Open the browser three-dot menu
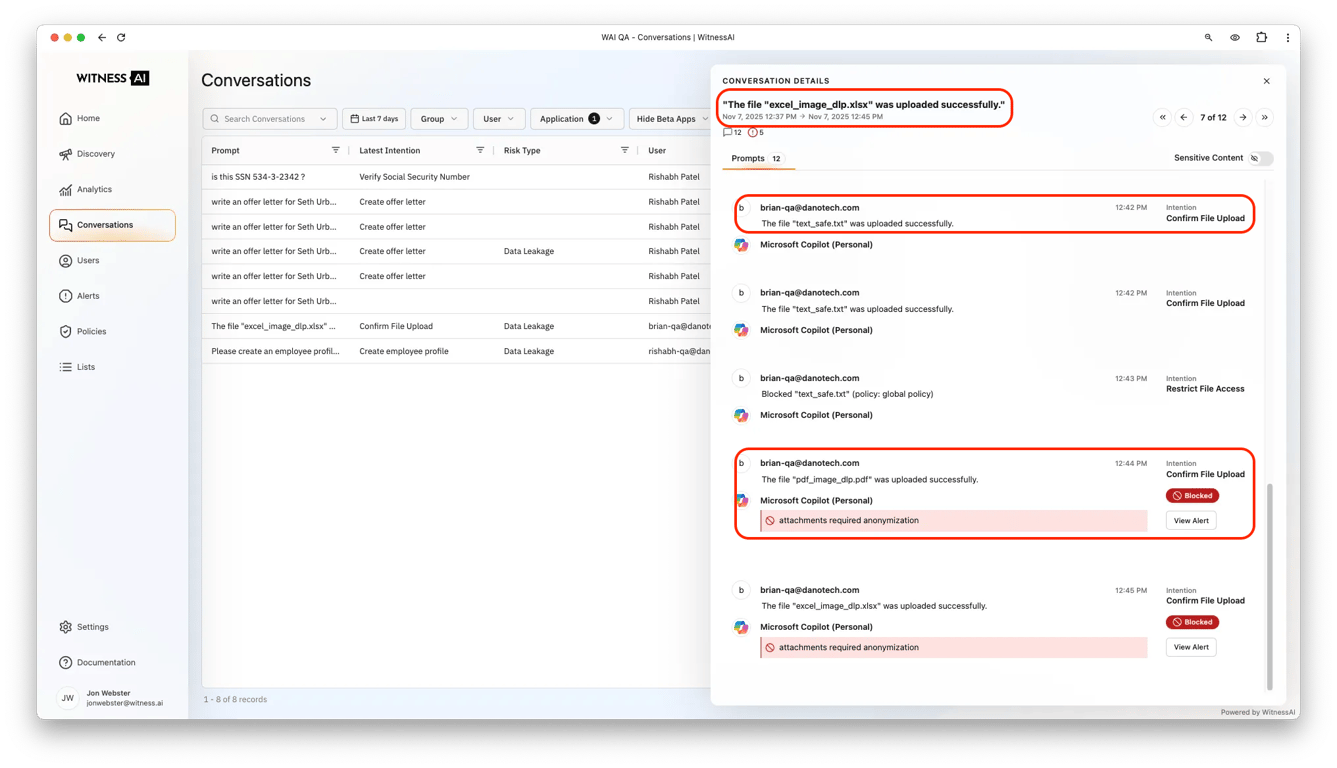This screenshot has height=768, width=1337. click(1288, 38)
